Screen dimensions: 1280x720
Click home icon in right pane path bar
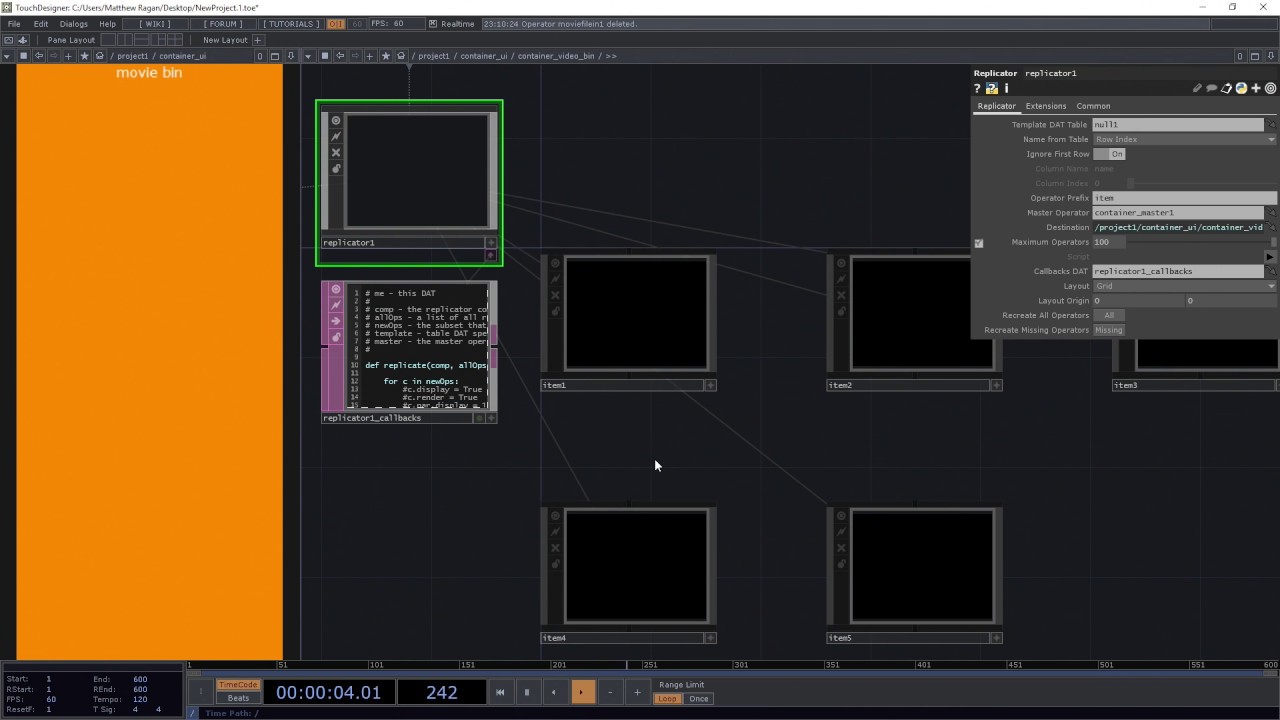click(x=401, y=56)
